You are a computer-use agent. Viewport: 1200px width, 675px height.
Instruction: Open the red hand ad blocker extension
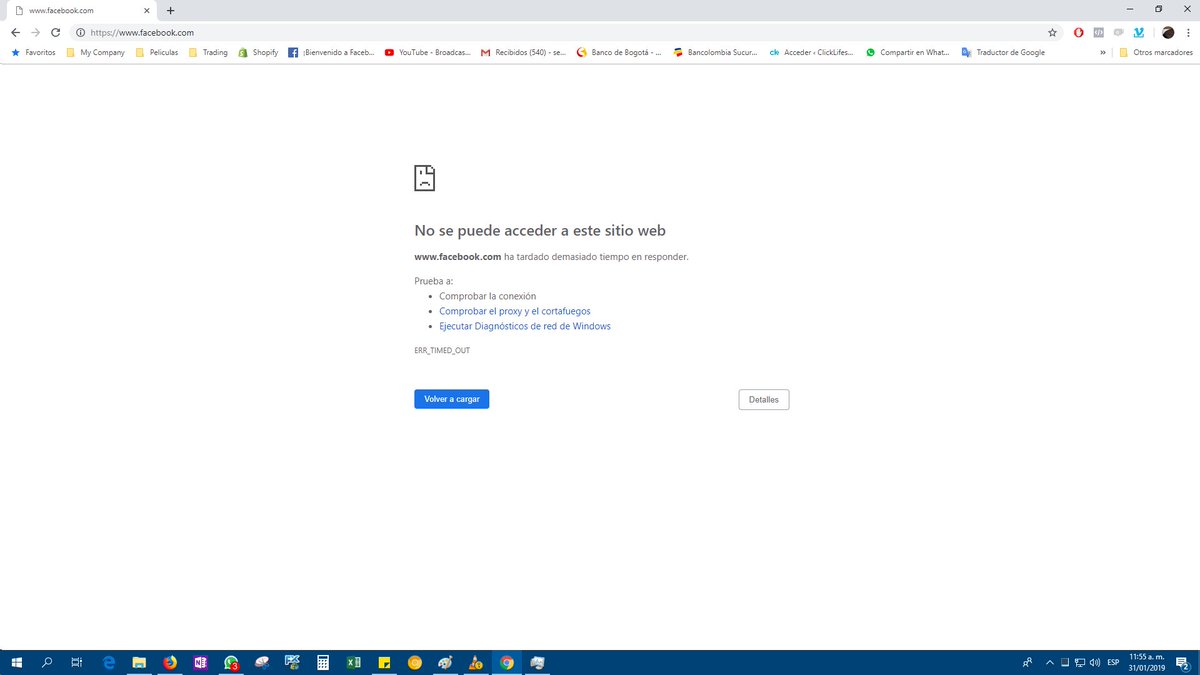[1079, 32]
